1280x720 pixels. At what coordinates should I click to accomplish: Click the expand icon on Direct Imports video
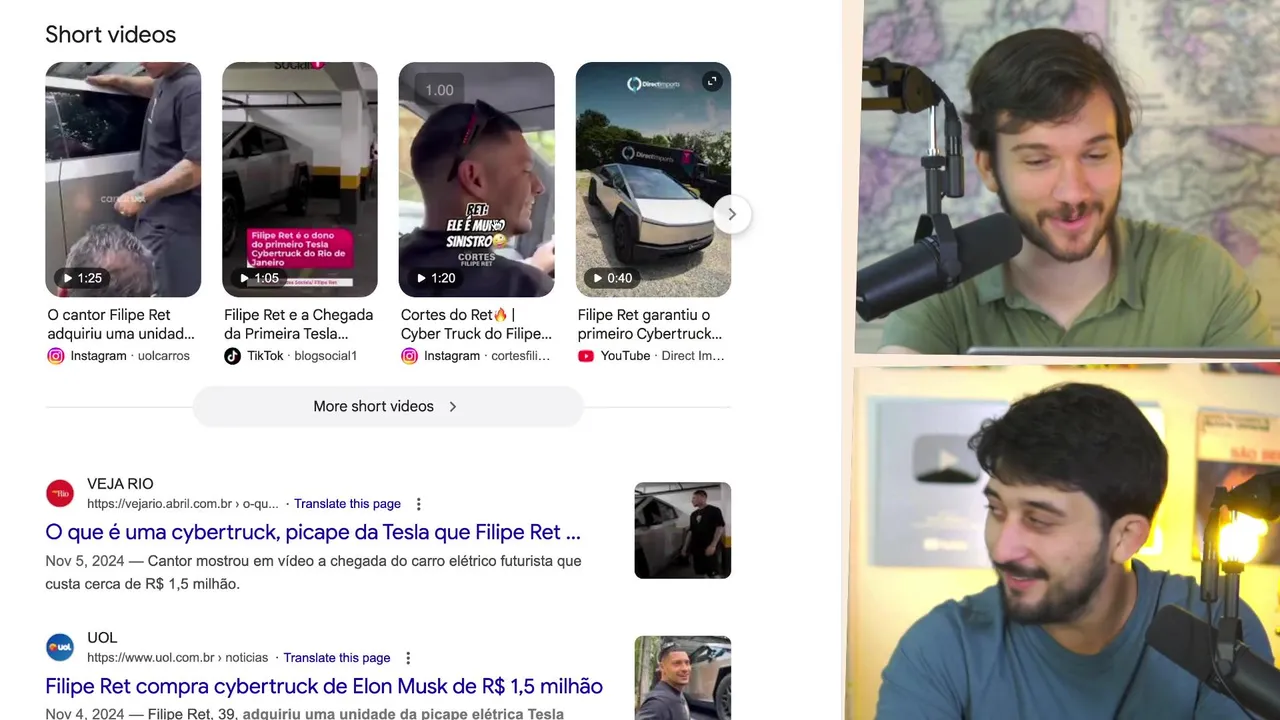712,82
